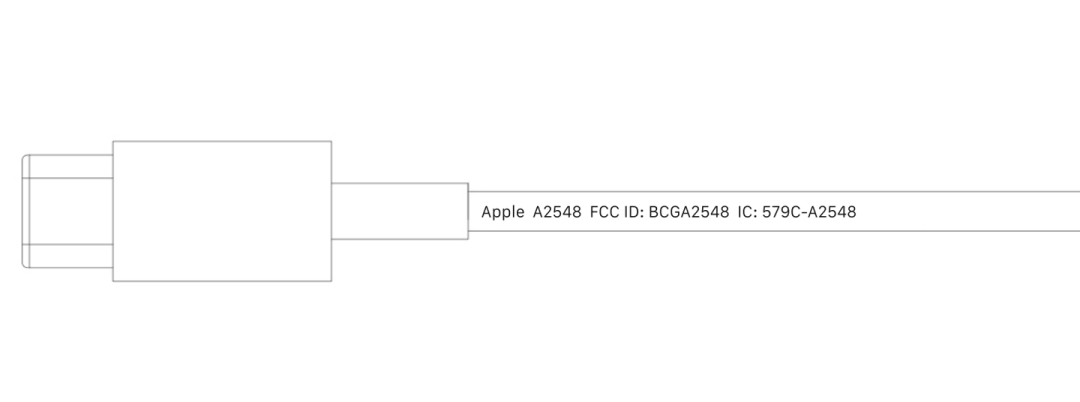Select the first A2548 model number text

tap(557, 212)
